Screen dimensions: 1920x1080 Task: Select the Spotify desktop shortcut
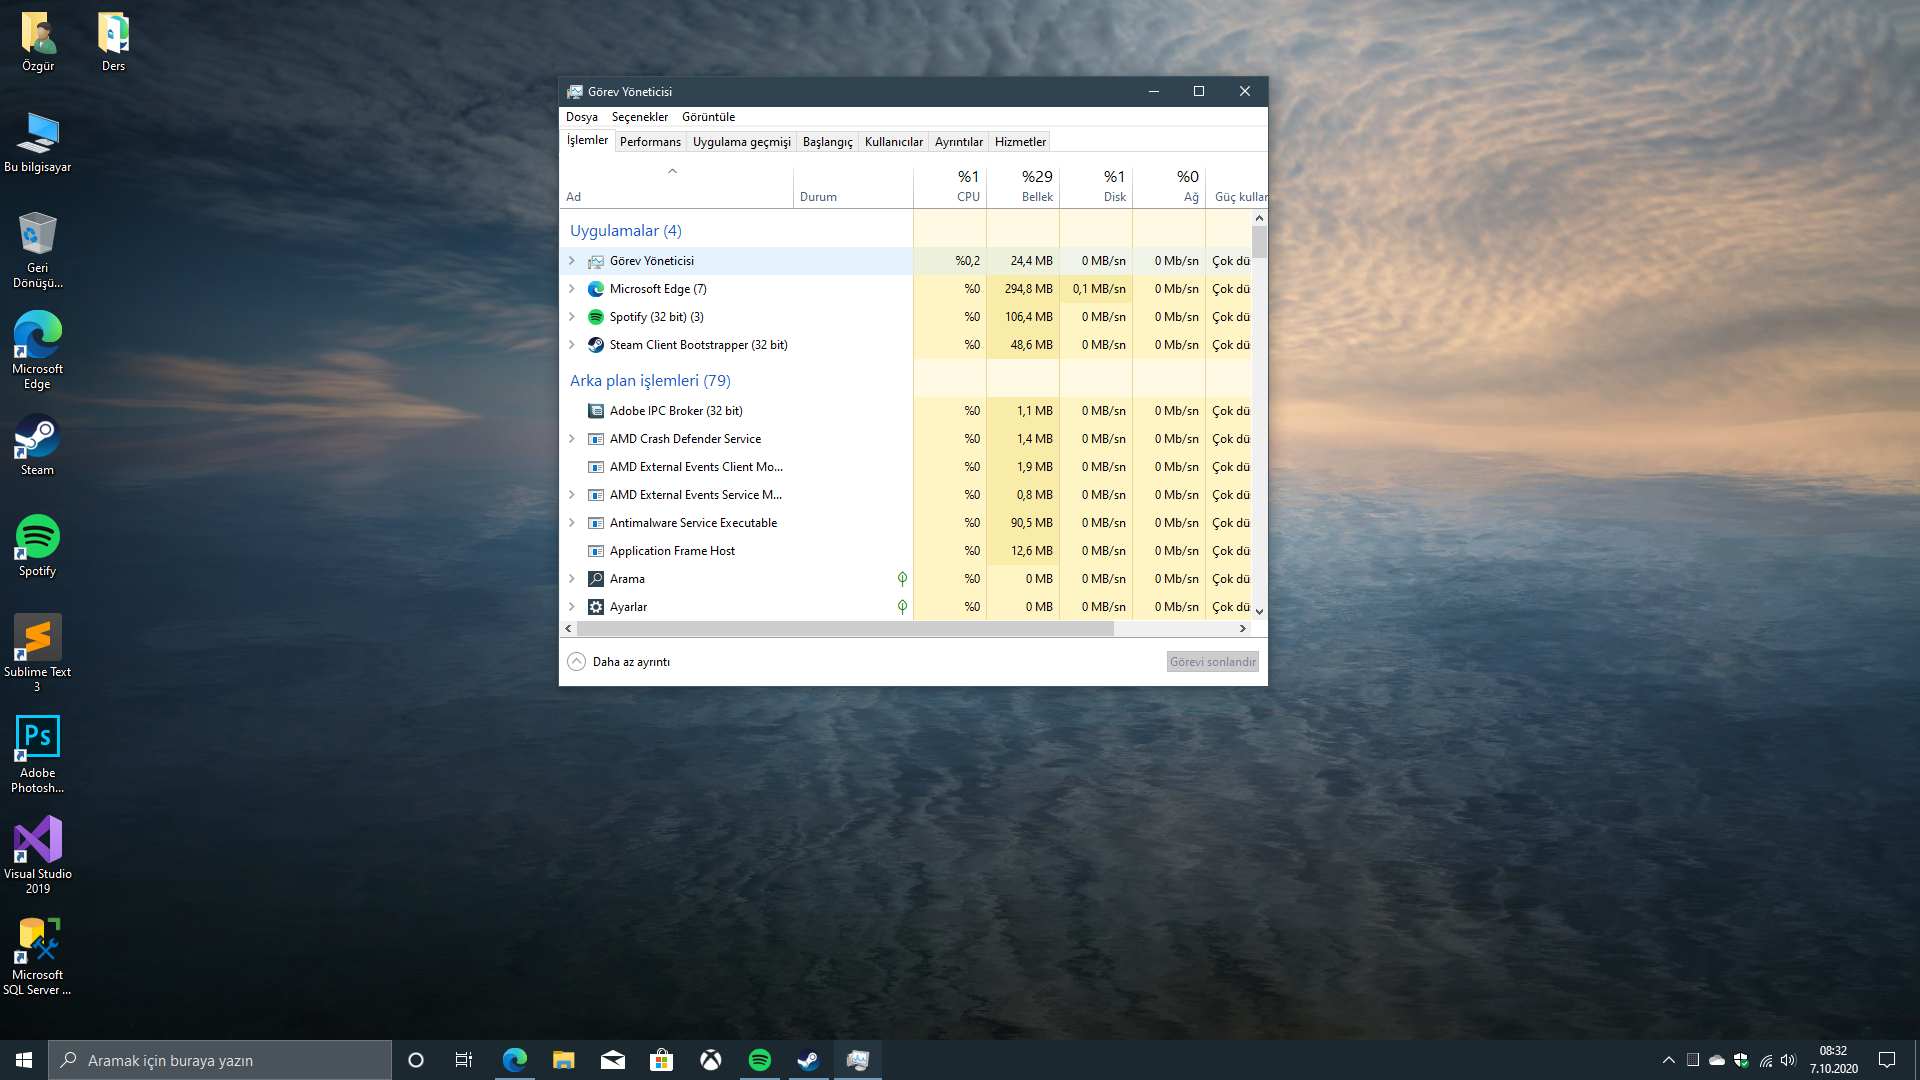[x=38, y=546]
